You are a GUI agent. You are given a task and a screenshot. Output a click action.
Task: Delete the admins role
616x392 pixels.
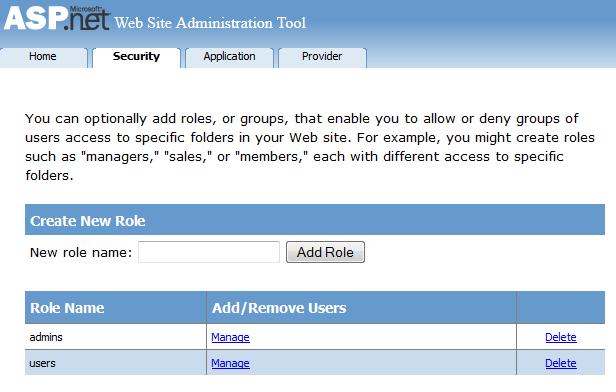pos(561,337)
